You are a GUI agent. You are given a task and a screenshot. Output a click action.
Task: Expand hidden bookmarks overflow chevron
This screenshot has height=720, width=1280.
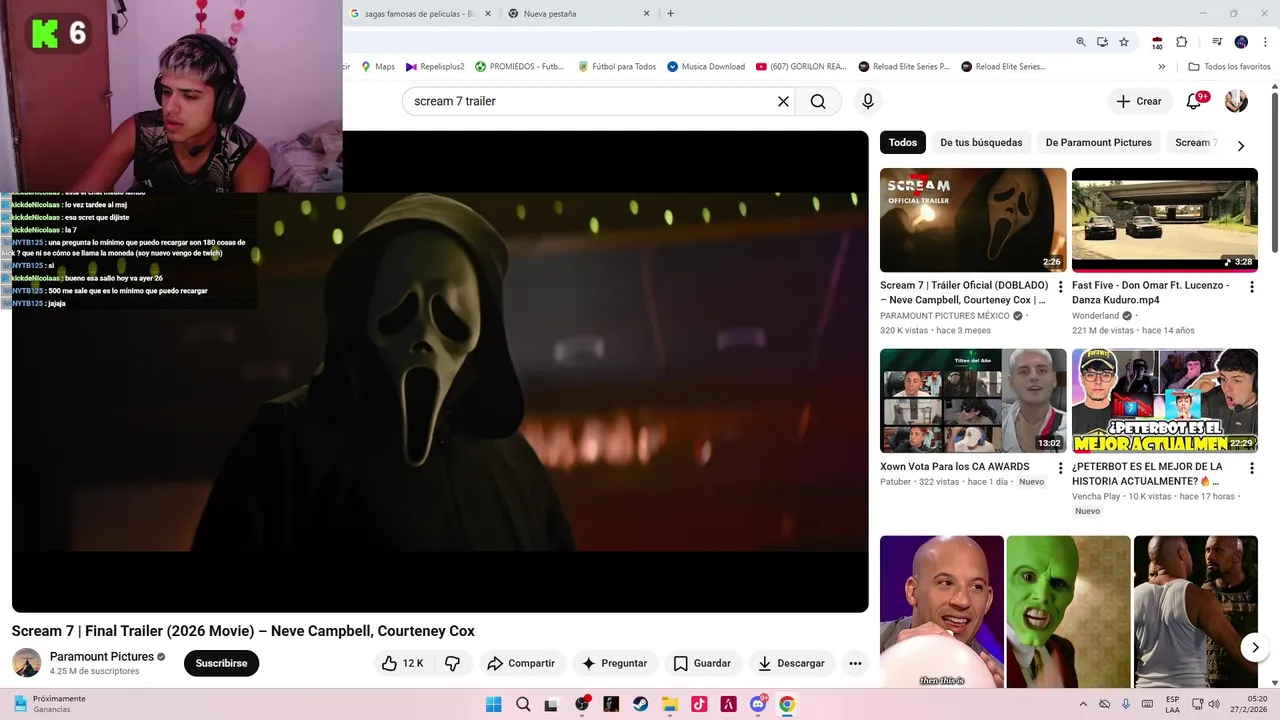pos(1161,67)
